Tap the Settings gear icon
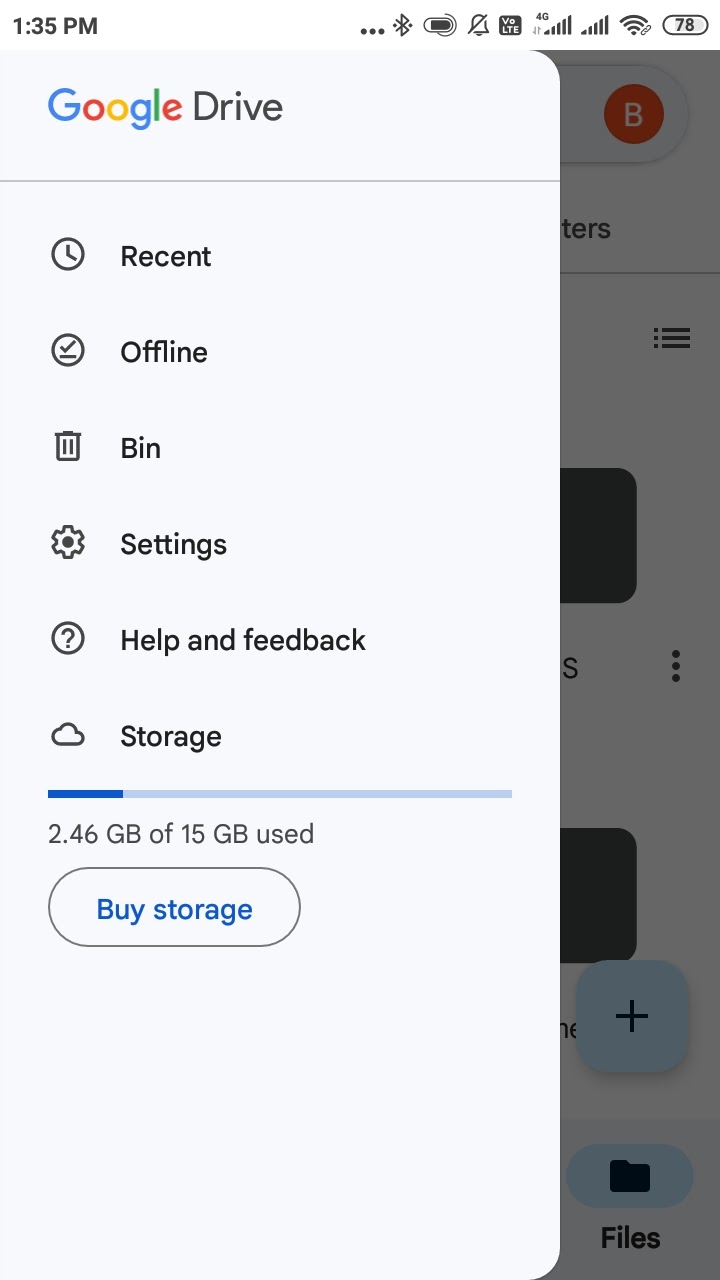The height and width of the screenshot is (1280, 720). pyautogui.click(x=68, y=543)
